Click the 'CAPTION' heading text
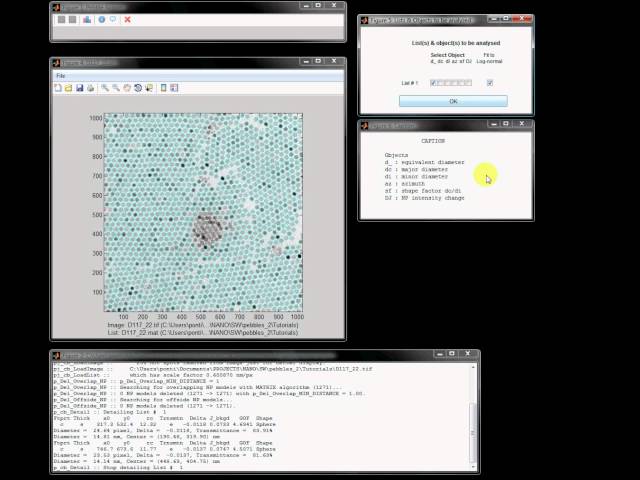This screenshot has width=640, height=480. point(433,141)
